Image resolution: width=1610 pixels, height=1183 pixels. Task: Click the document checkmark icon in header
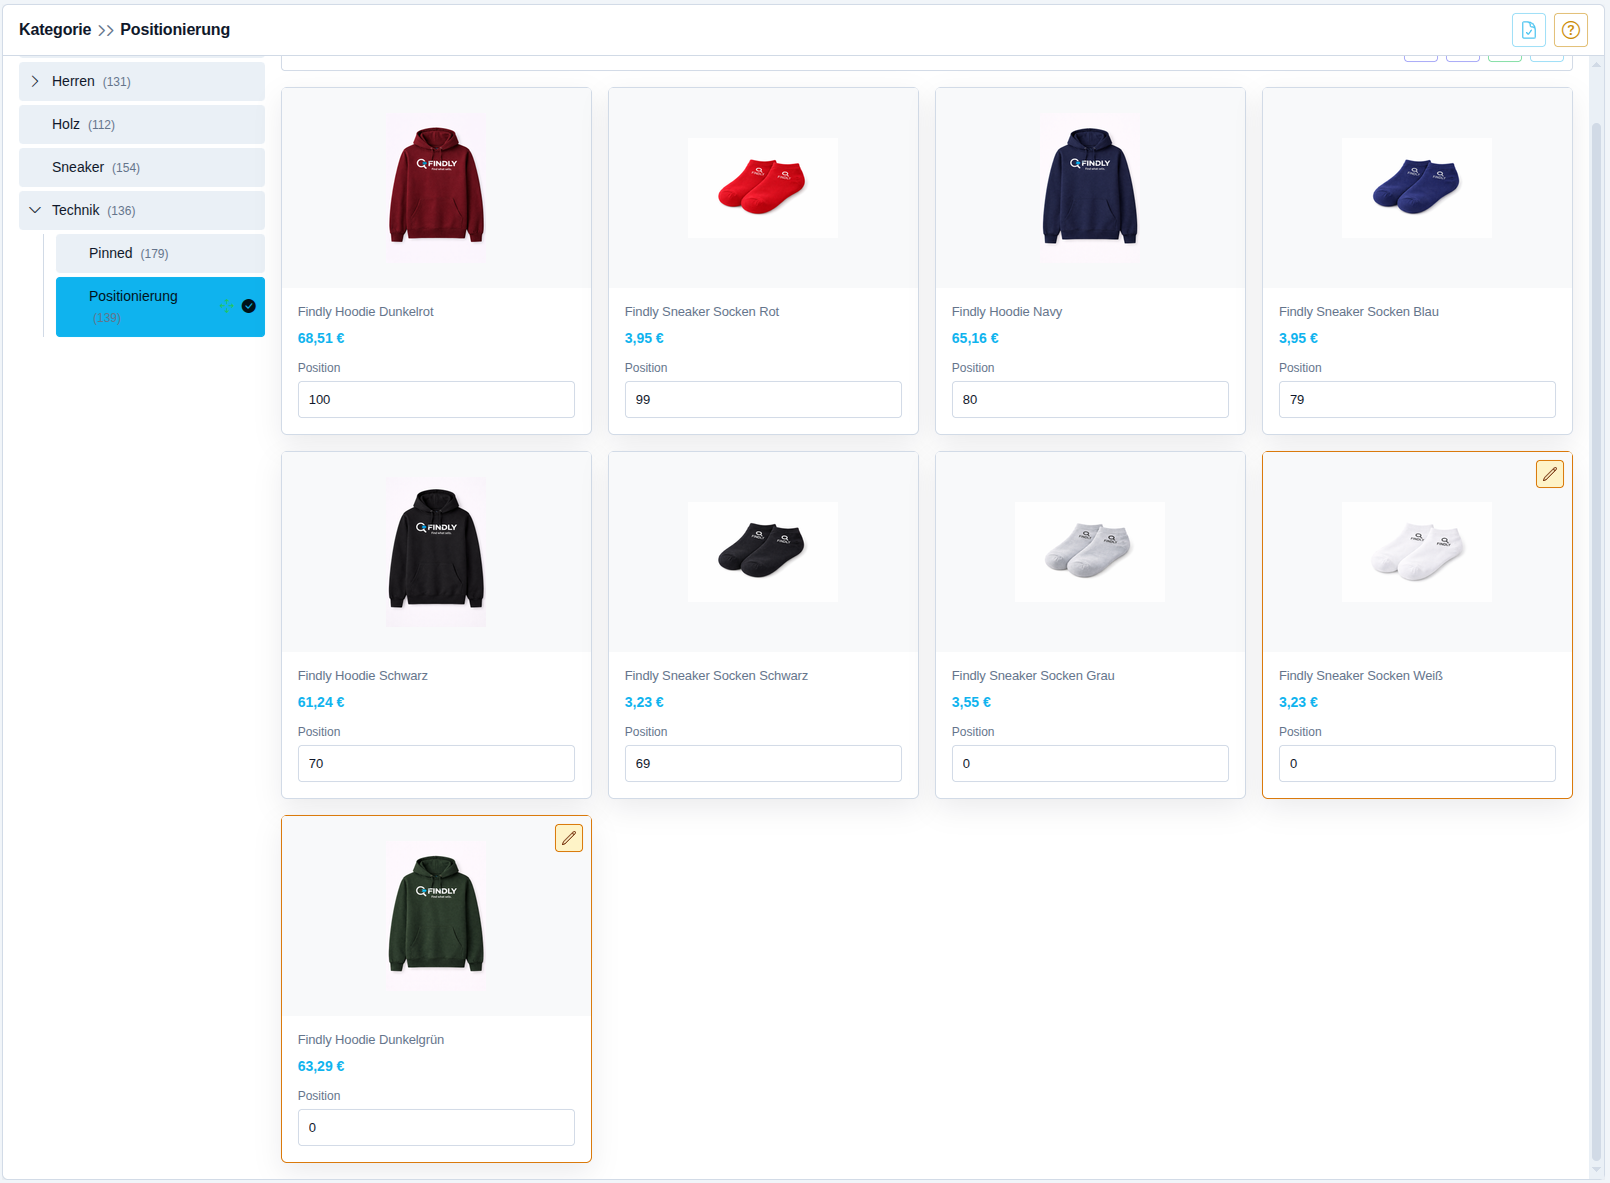[x=1529, y=30]
